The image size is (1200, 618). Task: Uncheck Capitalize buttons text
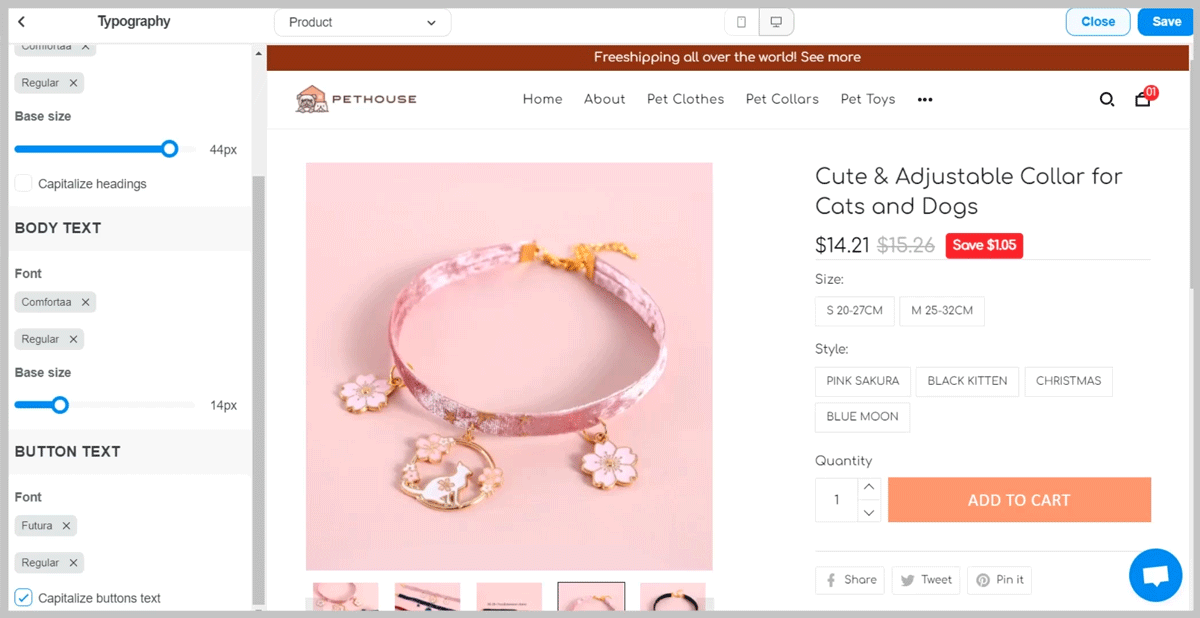(x=23, y=598)
